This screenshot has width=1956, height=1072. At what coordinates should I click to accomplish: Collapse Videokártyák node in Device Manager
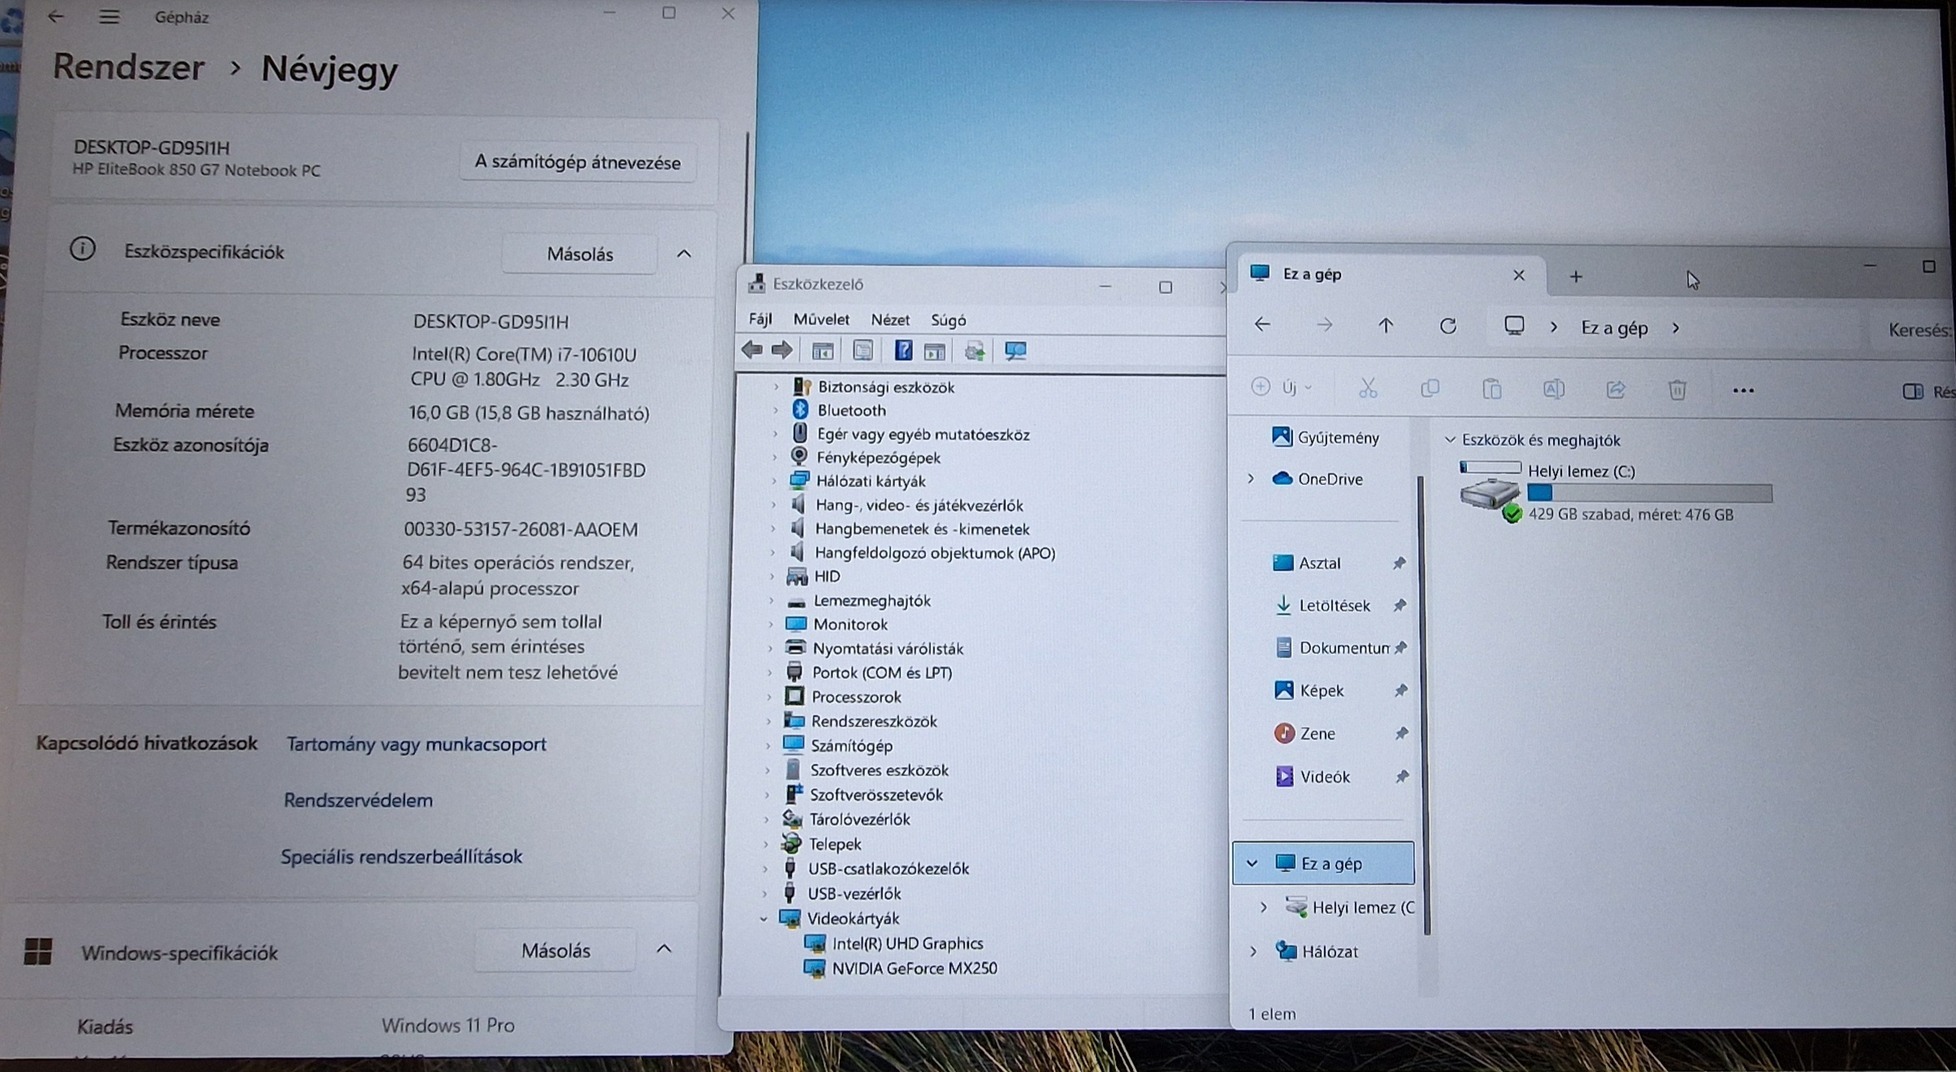[x=764, y=919]
